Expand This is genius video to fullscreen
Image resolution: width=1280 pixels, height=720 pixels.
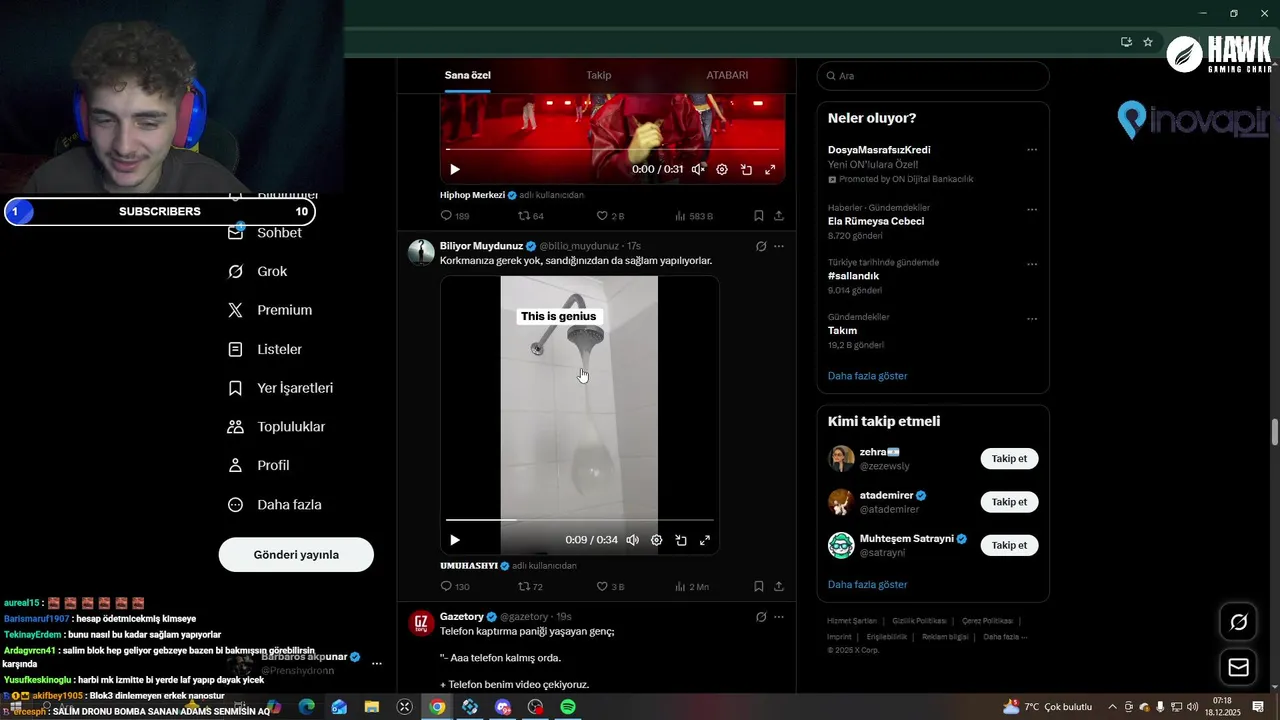click(704, 540)
